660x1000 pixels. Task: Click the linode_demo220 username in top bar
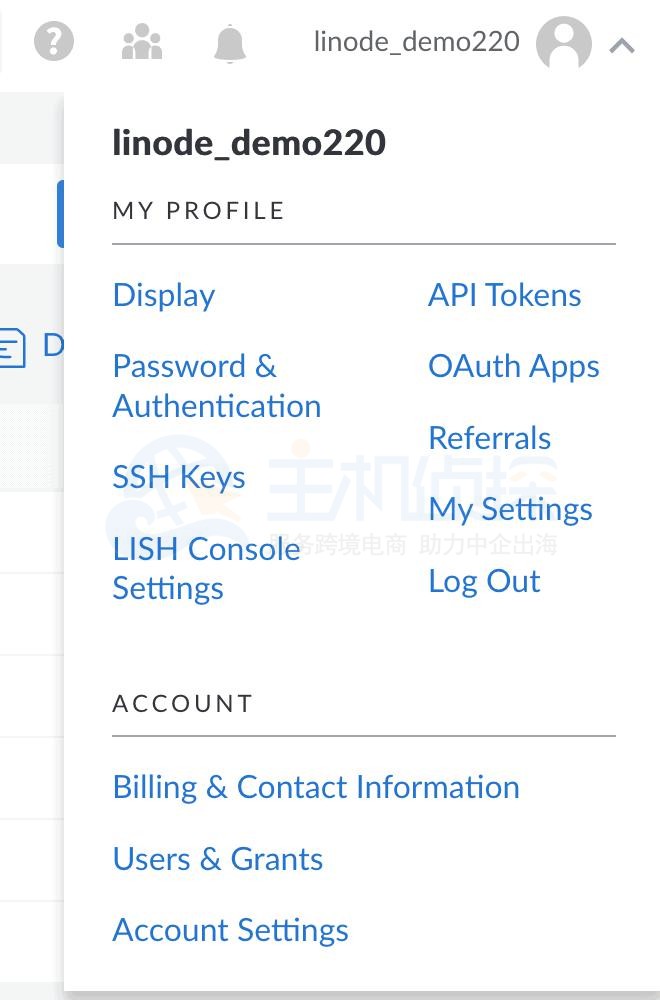[416, 42]
